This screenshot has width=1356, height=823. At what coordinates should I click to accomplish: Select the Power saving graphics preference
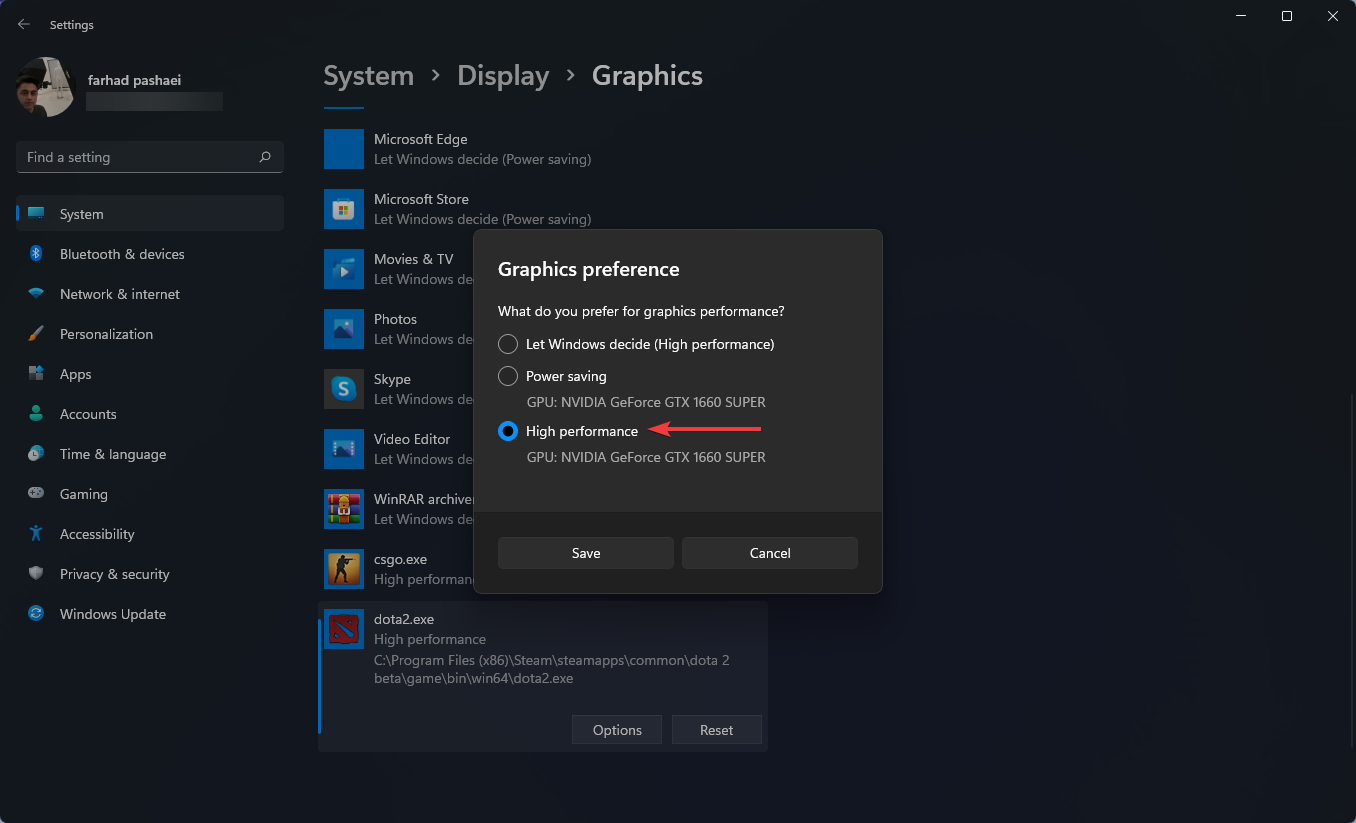point(507,376)
